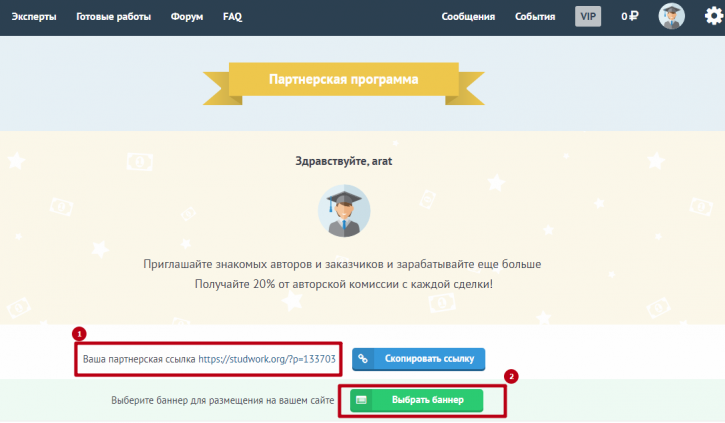The image size is (725, 423).
Task: Click the graduate avatar in the greeting
Action: pyautogui.click(x=344, y=211)
